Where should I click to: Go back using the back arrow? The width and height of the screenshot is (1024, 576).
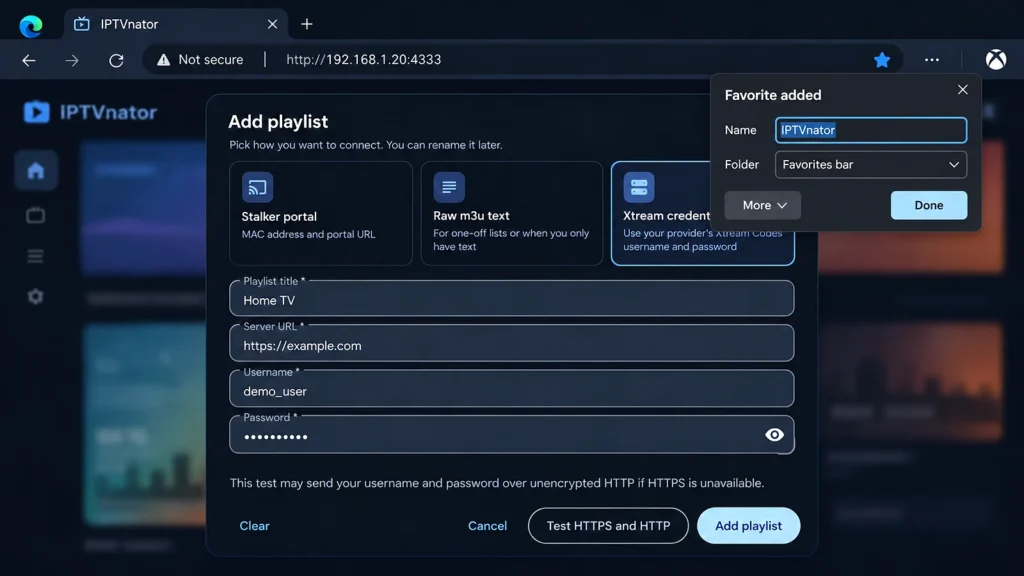[x=29, y=60]
